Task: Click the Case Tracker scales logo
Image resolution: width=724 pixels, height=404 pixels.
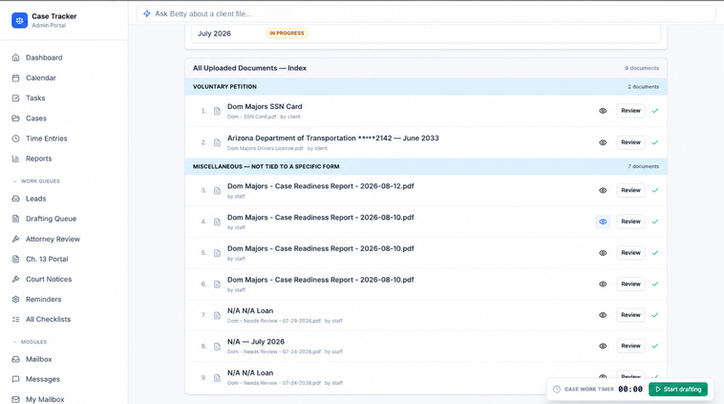Action: [19, 20]
